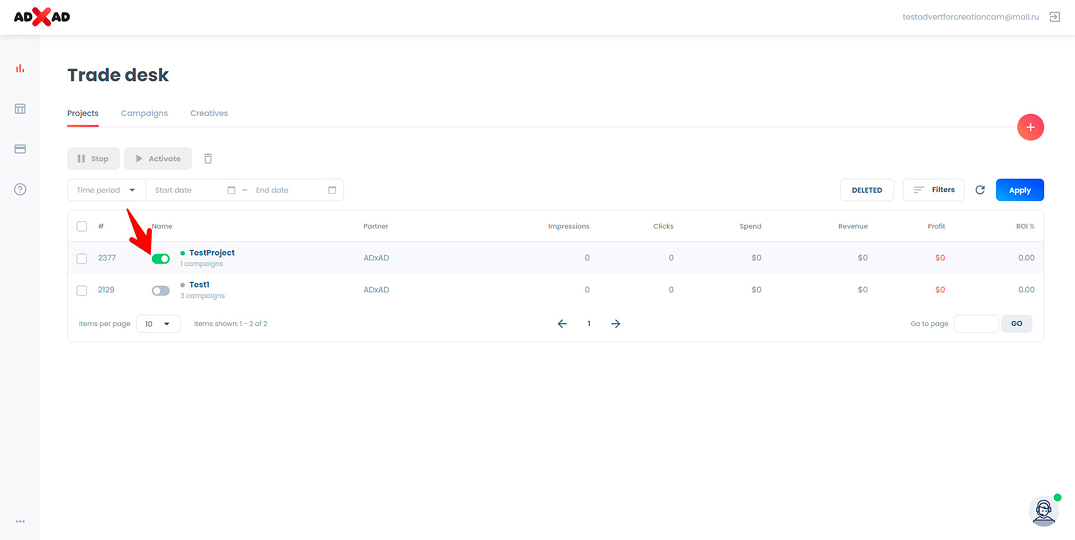
Task: Click the logout icon next to email
Action: pos(1055,17)
